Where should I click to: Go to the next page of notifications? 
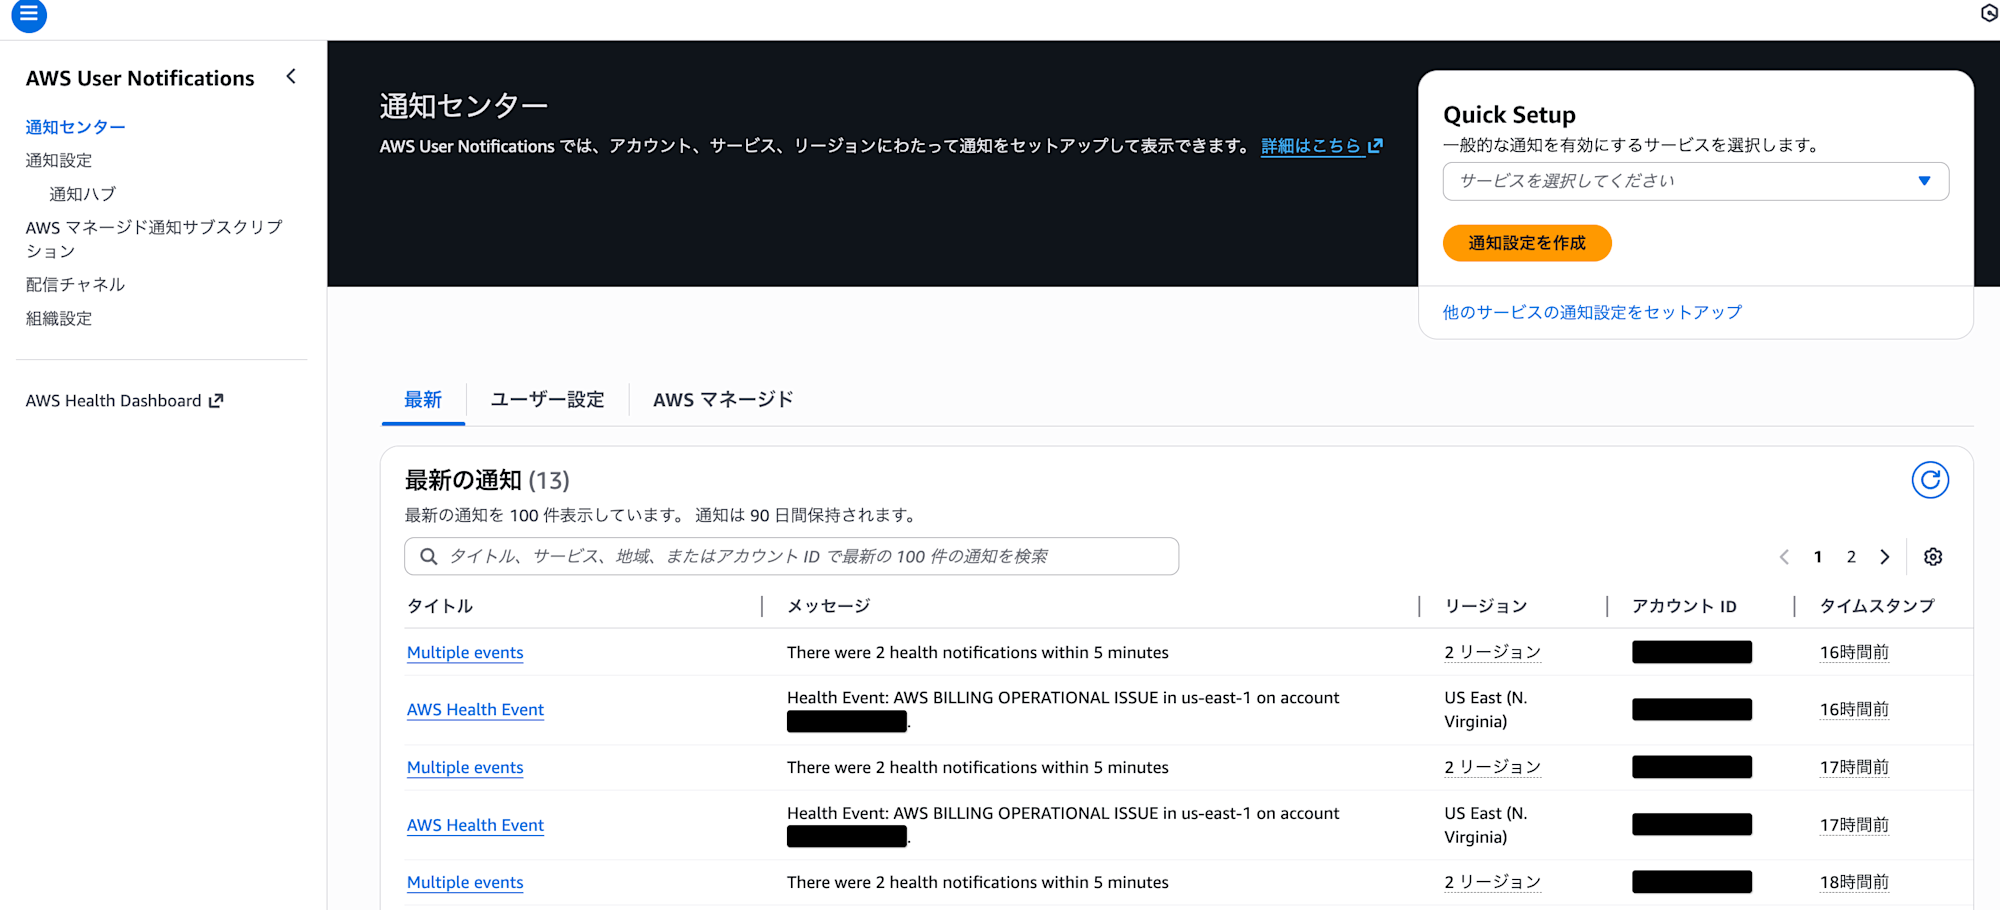[x=1885, y=556]
